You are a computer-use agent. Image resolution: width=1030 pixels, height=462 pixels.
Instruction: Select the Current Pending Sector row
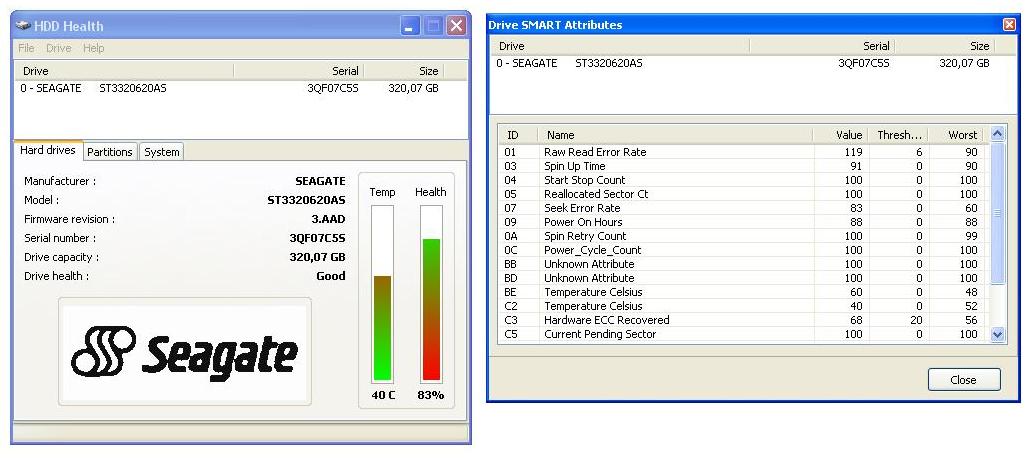[742, 334]
